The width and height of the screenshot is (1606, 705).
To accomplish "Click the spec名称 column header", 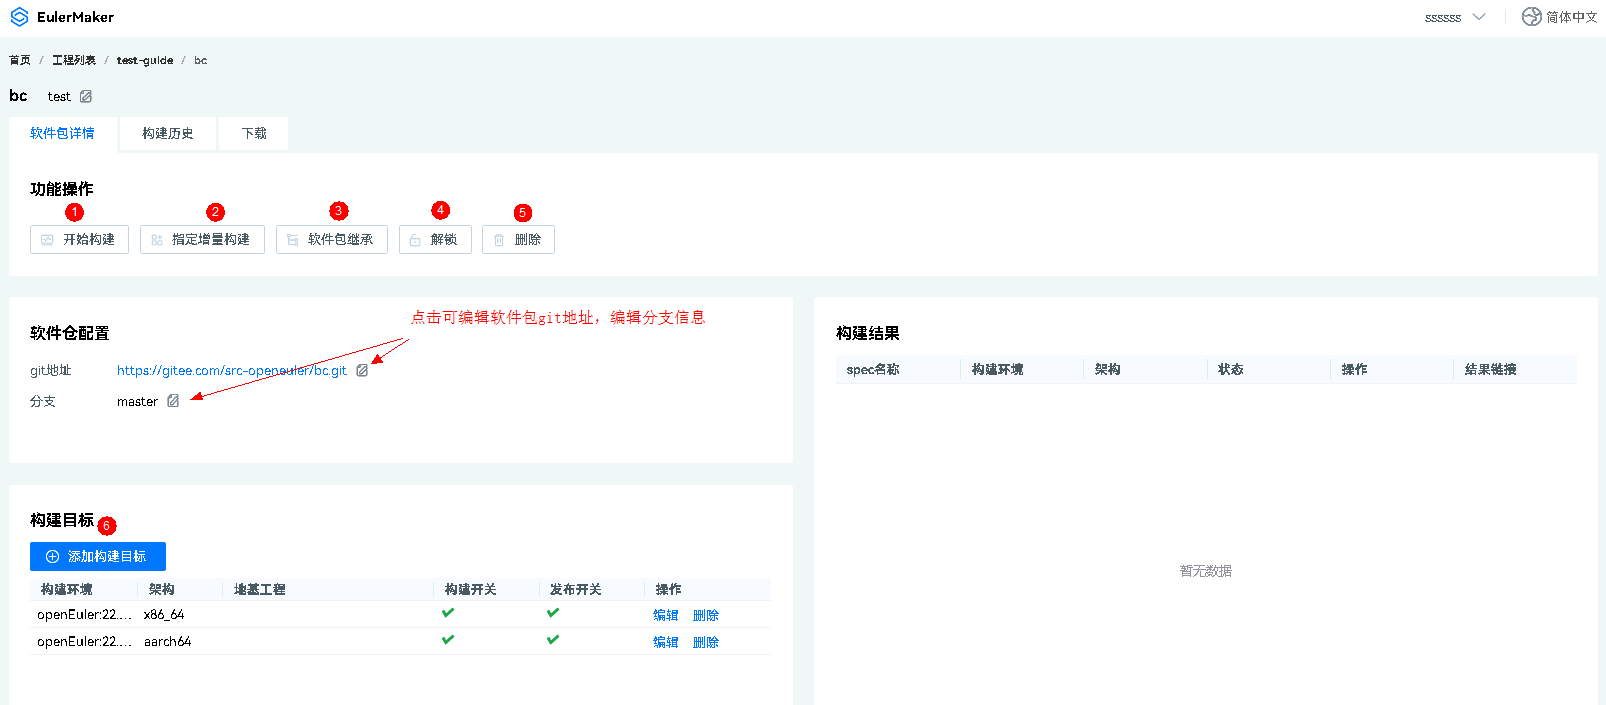I will 873,370.
